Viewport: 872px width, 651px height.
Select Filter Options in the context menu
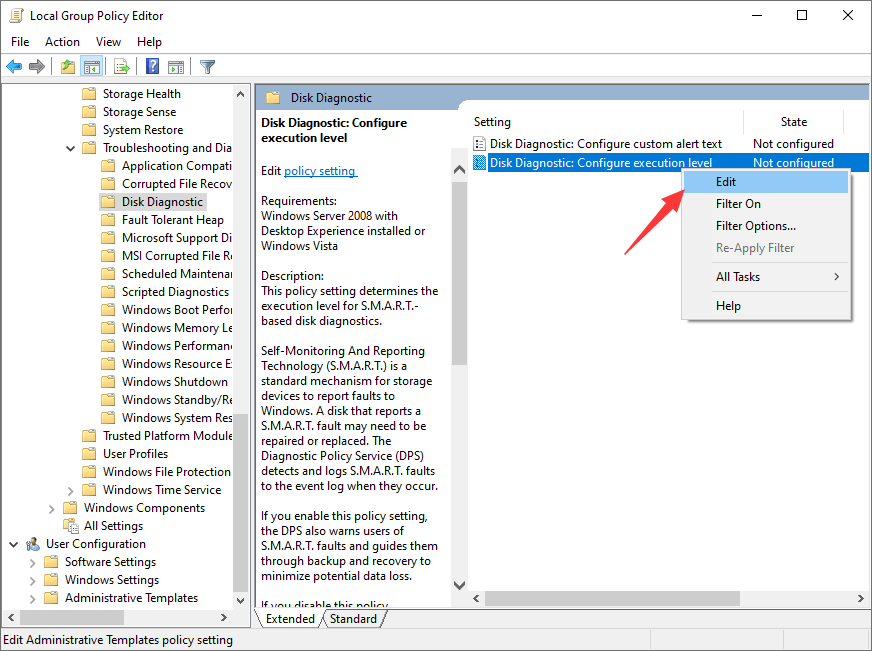755,226
